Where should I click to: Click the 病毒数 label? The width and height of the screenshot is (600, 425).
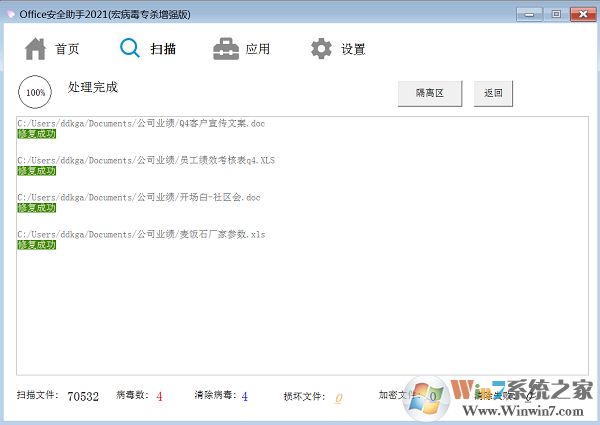(132, 395)
